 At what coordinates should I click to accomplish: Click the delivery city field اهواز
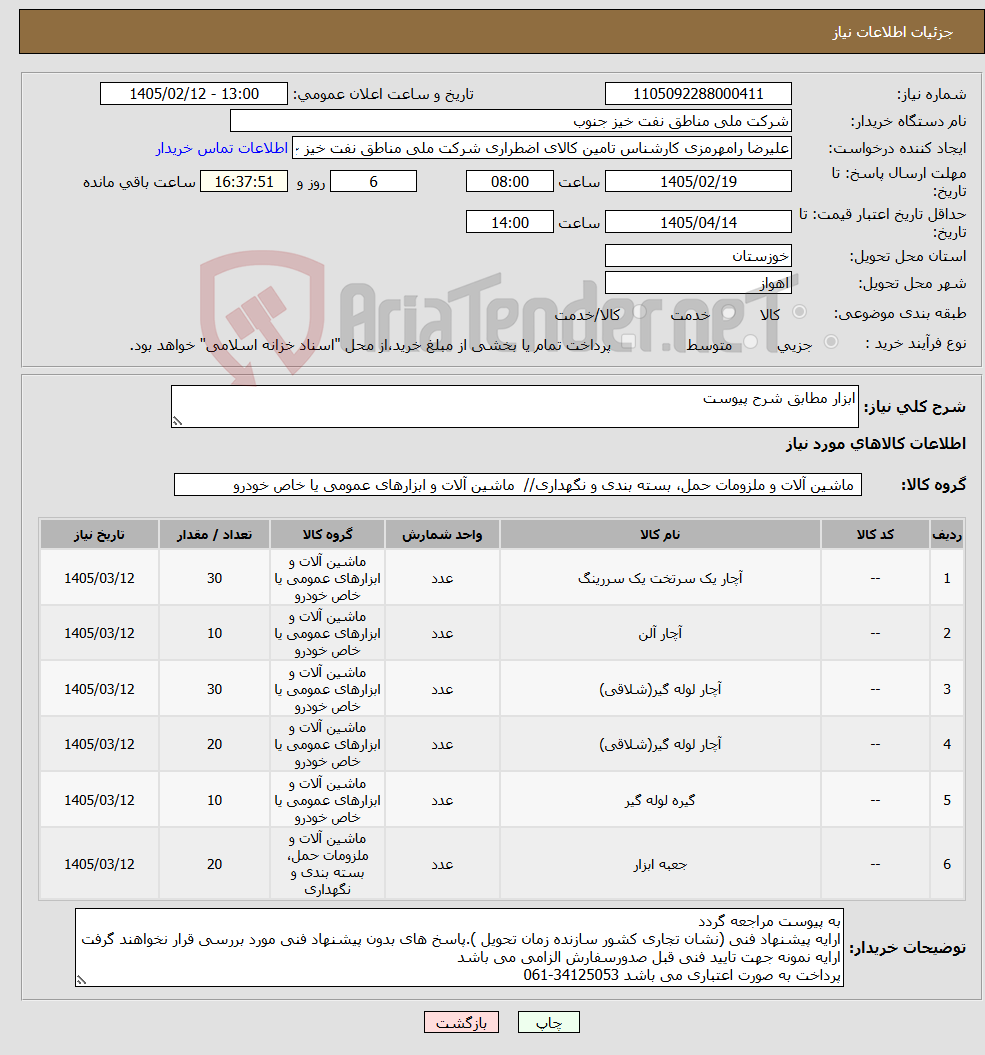(698, 283)
